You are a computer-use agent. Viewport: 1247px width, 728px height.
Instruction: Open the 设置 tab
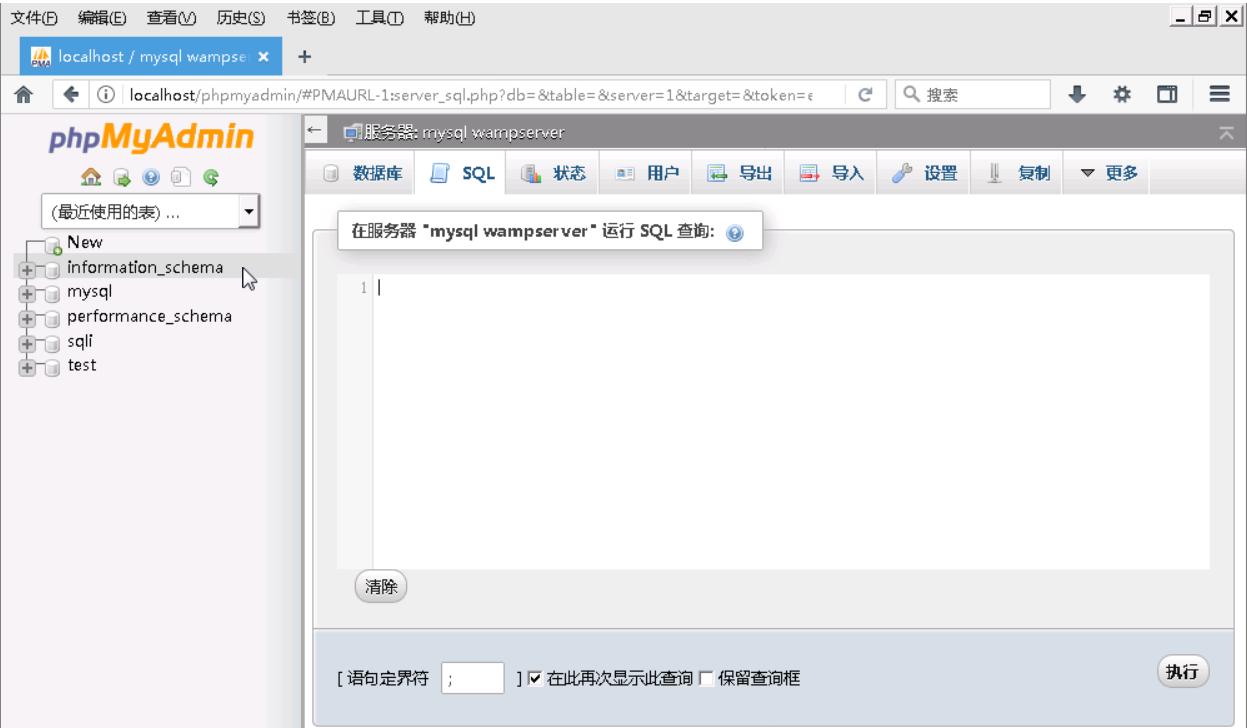click(924, 173)
